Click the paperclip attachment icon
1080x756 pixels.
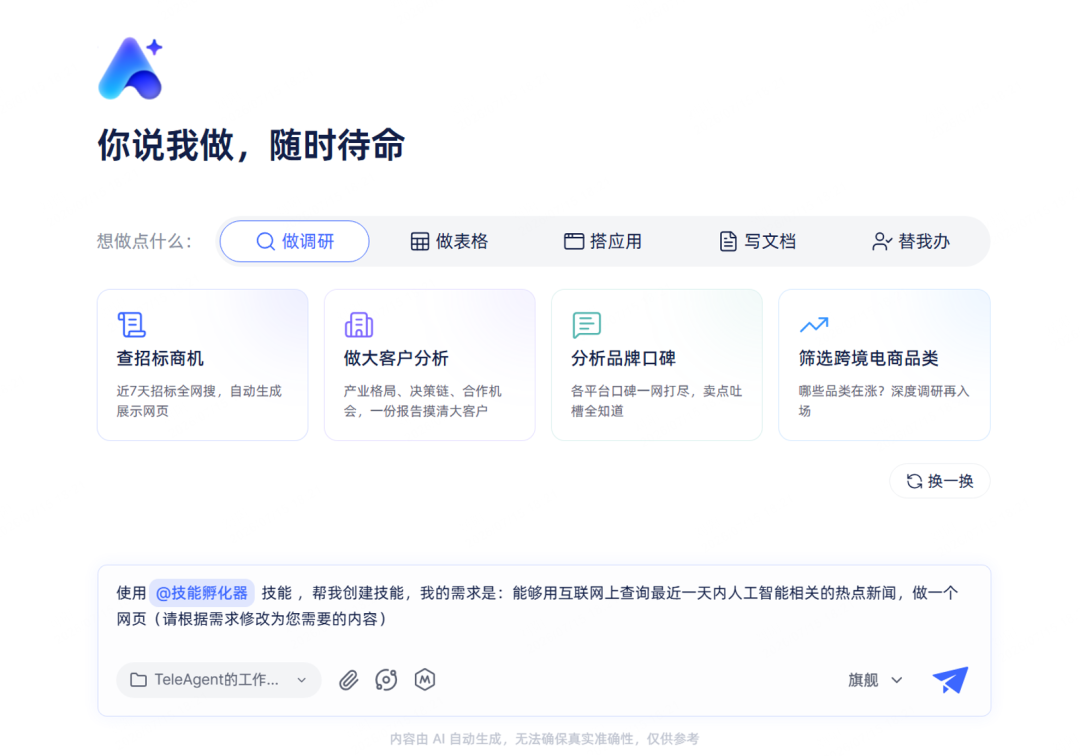(349, 680)
